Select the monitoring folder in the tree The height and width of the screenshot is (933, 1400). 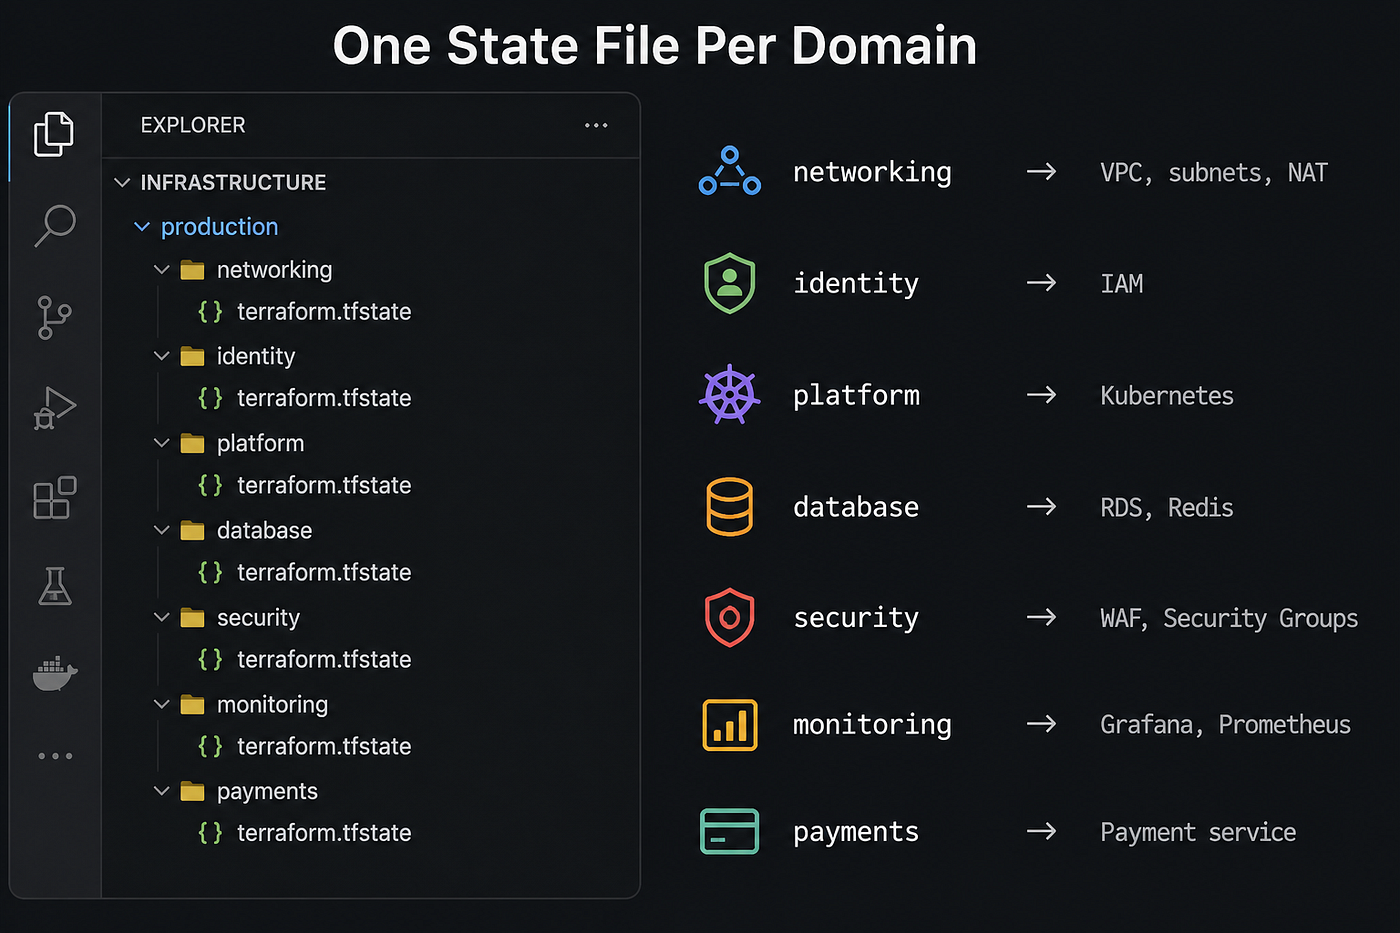(272, 705)
